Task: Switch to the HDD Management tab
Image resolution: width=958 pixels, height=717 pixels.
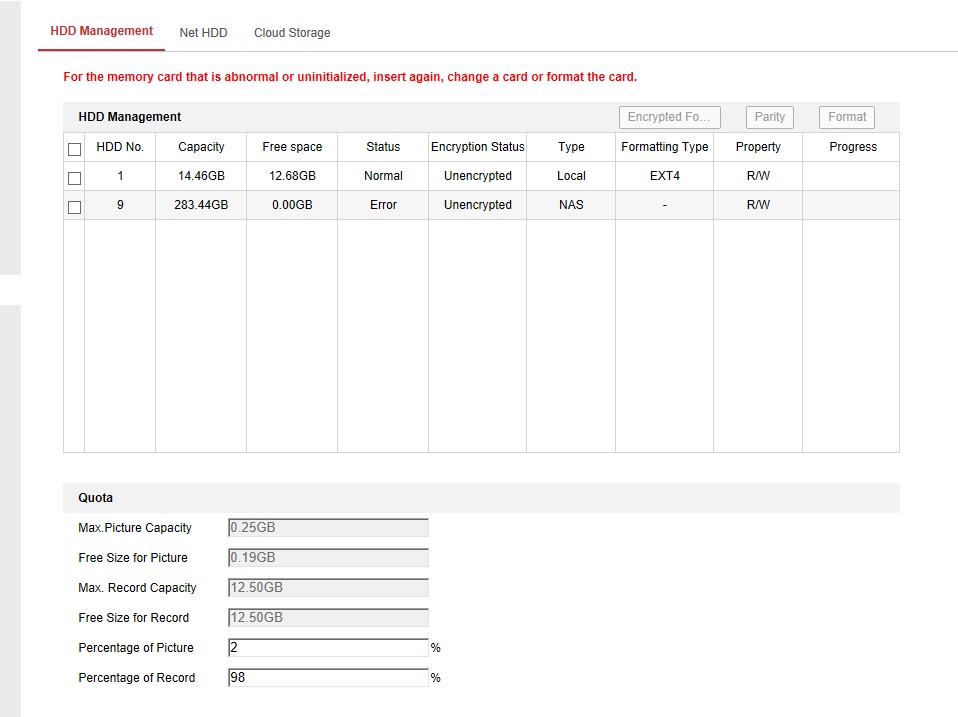Action: tap(101, 31)
